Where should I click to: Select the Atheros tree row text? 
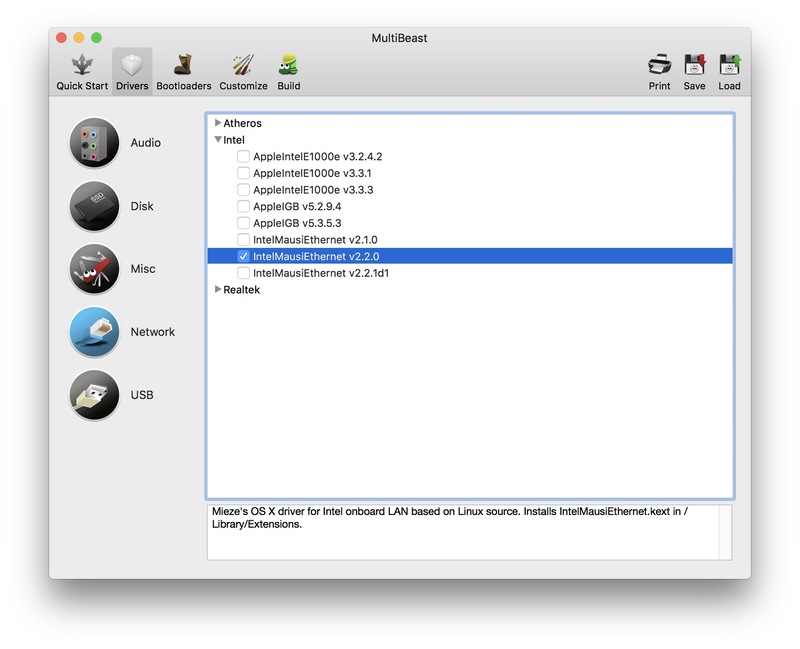point(242,123)
